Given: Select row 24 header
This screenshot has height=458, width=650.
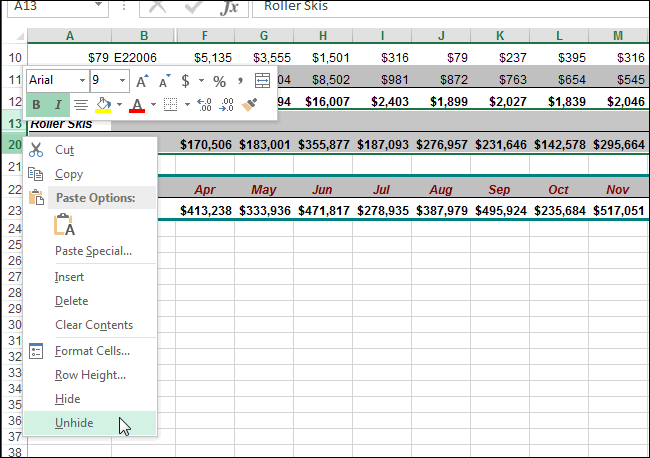Looking at the screenshot, I should tap(15, 229).
